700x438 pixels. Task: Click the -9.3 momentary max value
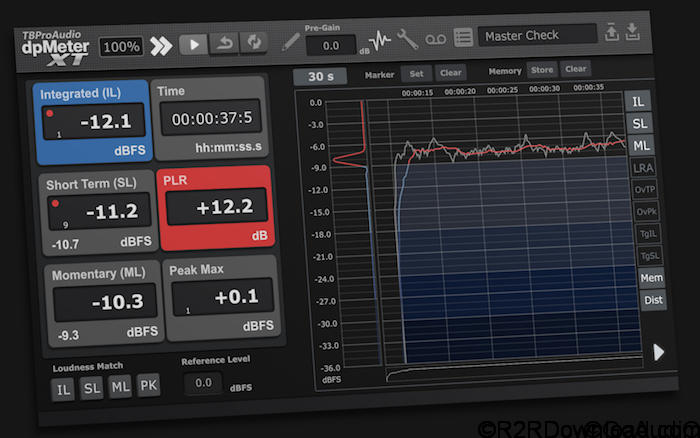pos(68,335)
